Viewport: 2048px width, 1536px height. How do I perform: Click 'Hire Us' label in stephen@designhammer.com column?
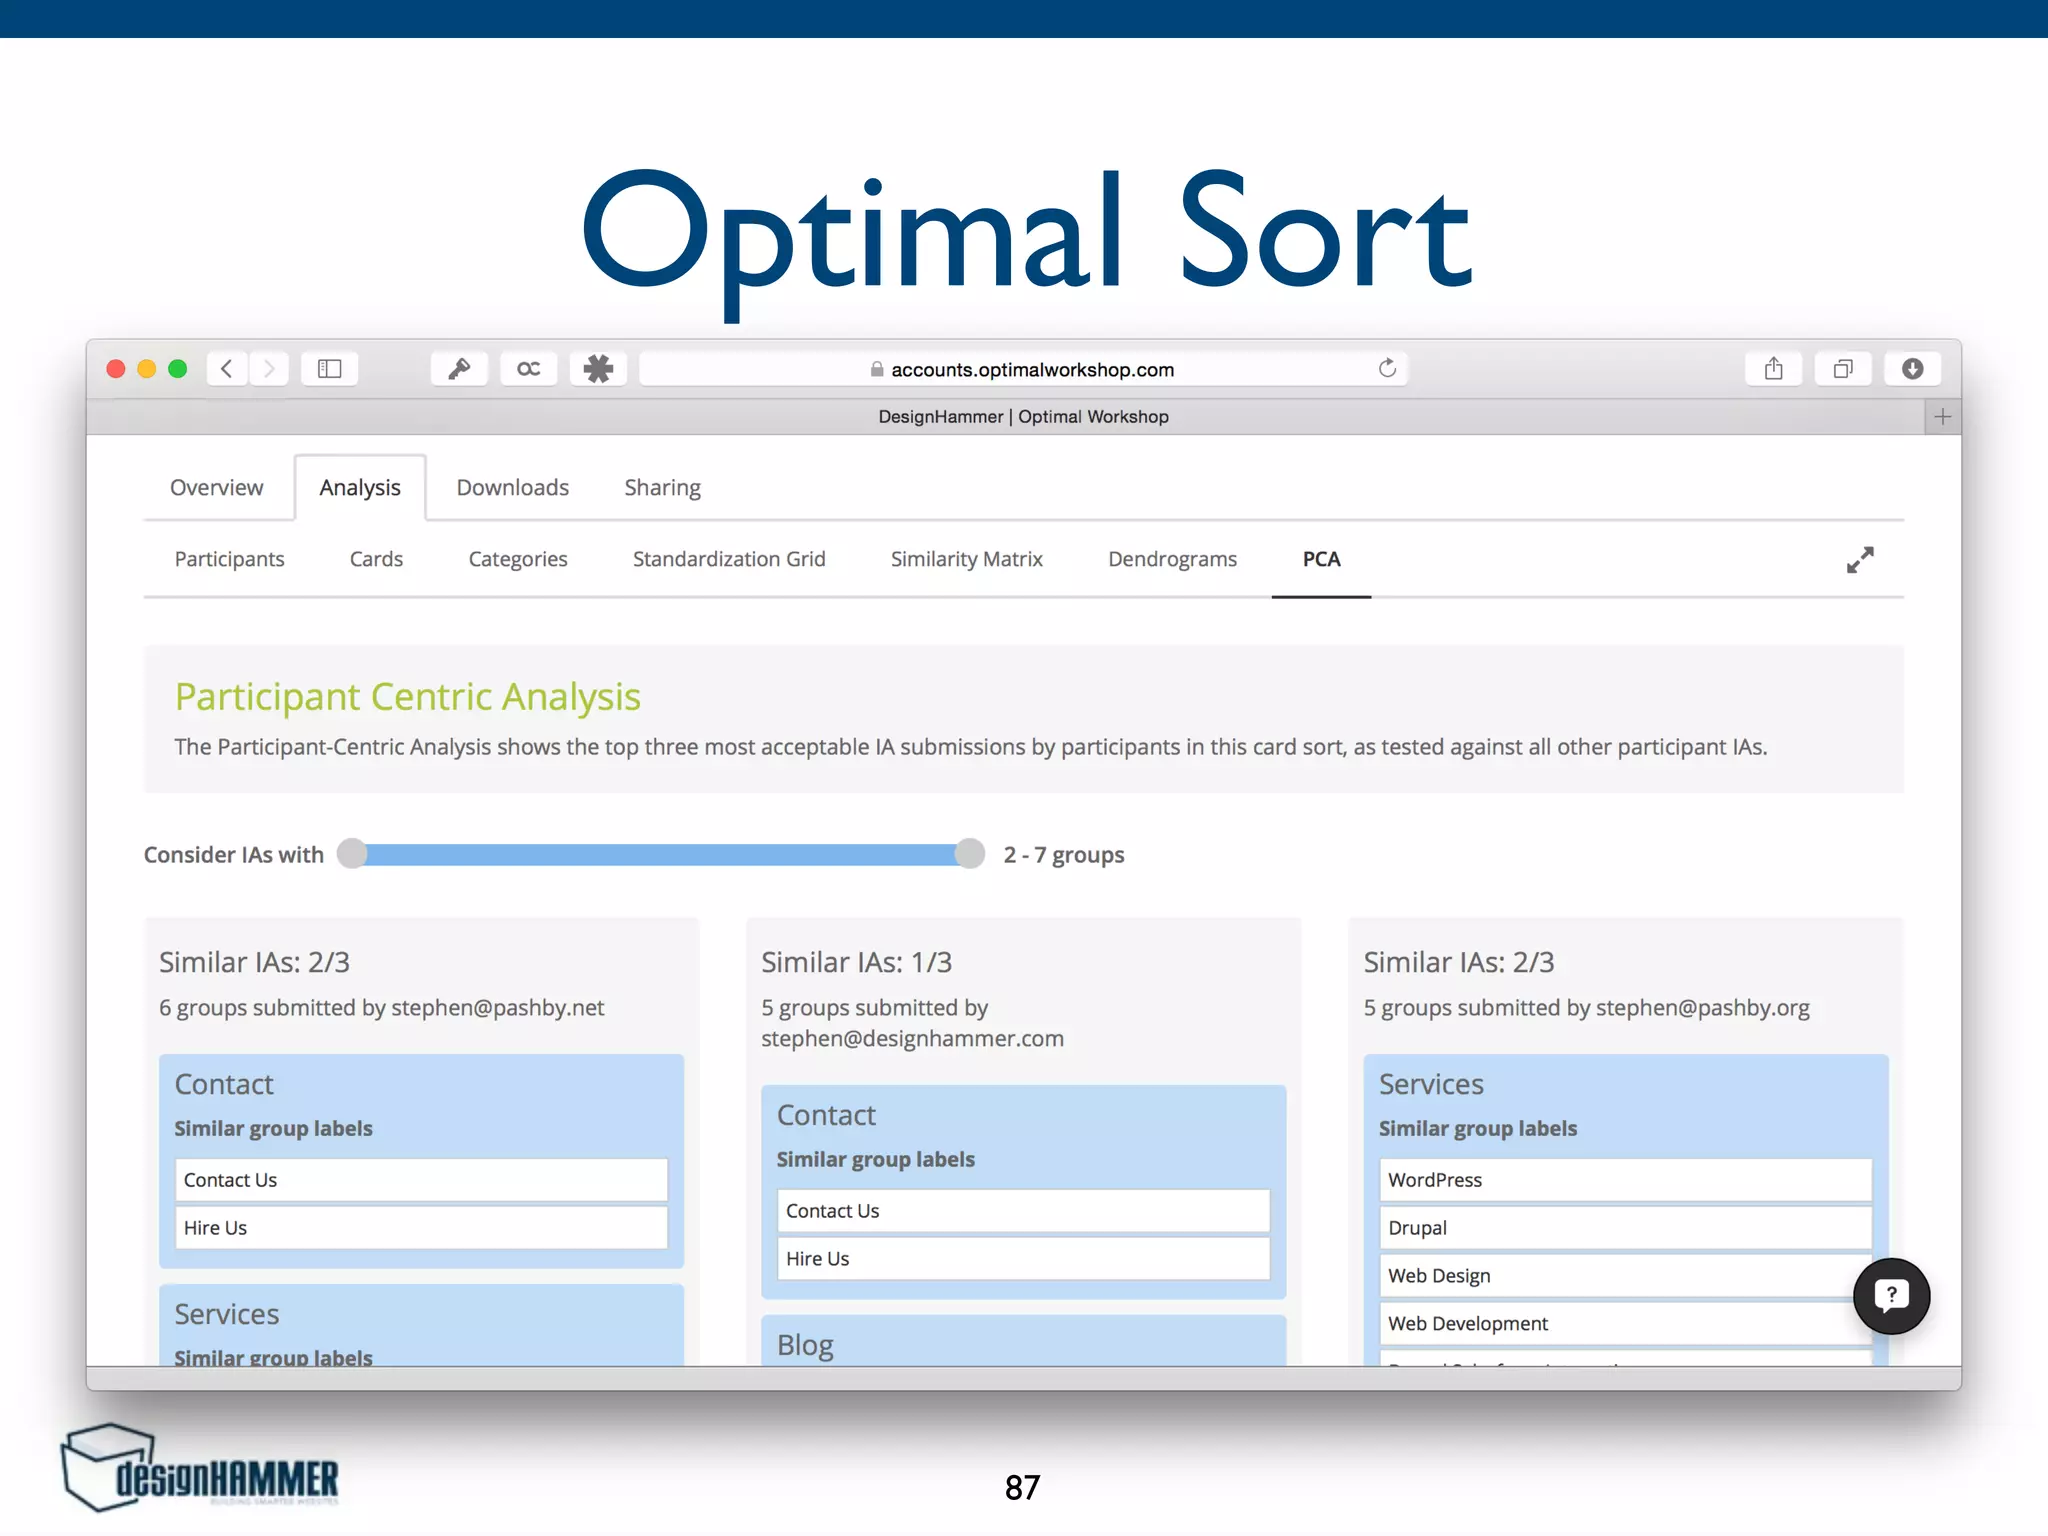(x=1023, y=1259)
